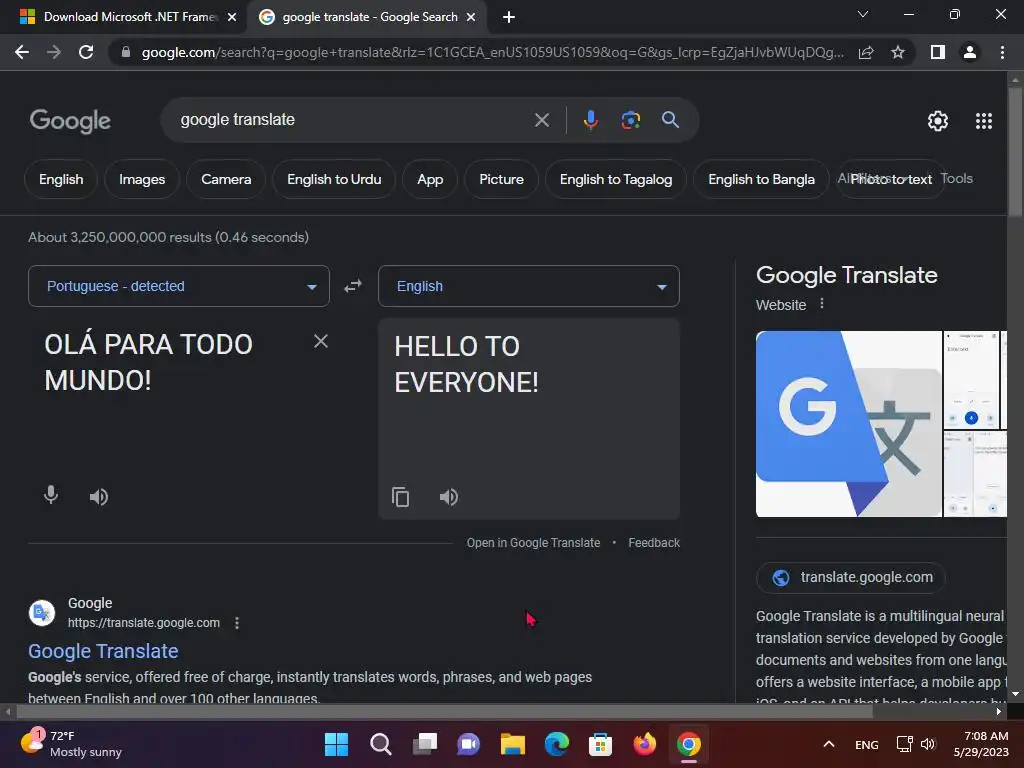Open options menu for translate.google.com result
Screen dimensions: 1024x768
pos(237,623)
